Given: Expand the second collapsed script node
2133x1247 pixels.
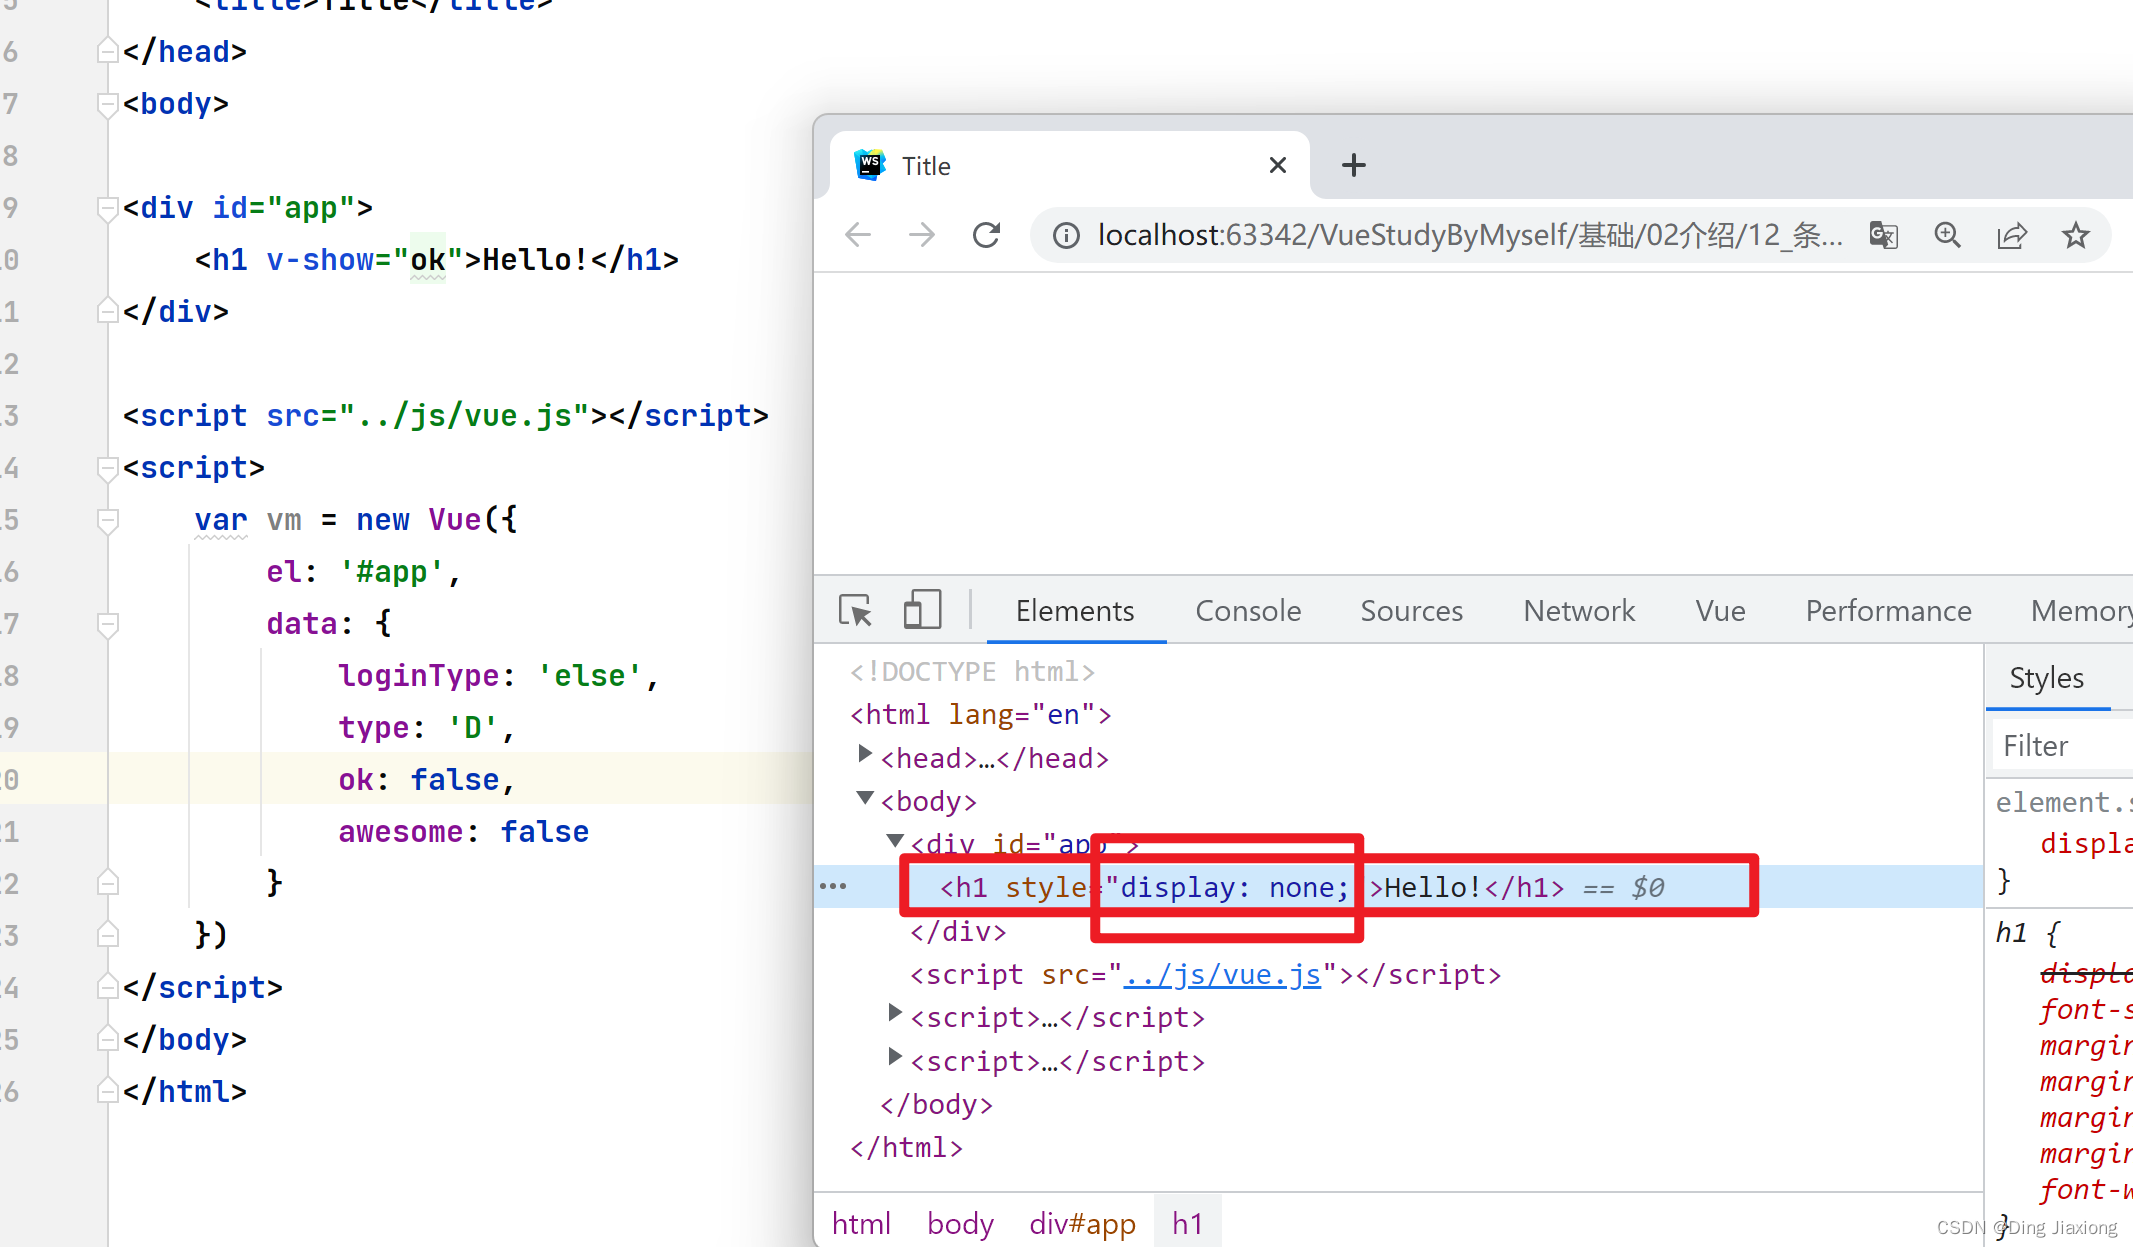Looking at the screenshot, I should tap(895, 1057).
